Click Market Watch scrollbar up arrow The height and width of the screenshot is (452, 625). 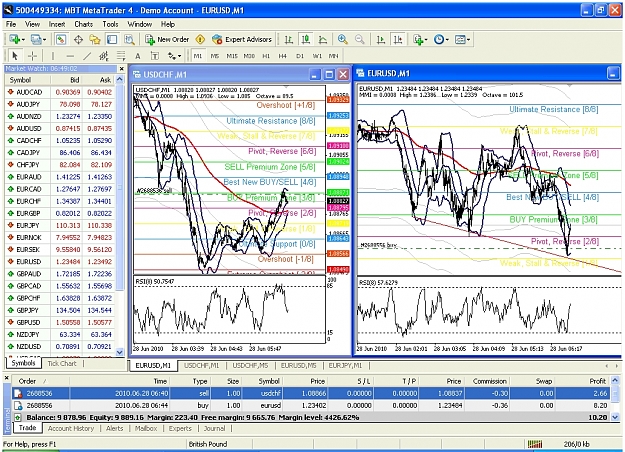click(120, 80)
